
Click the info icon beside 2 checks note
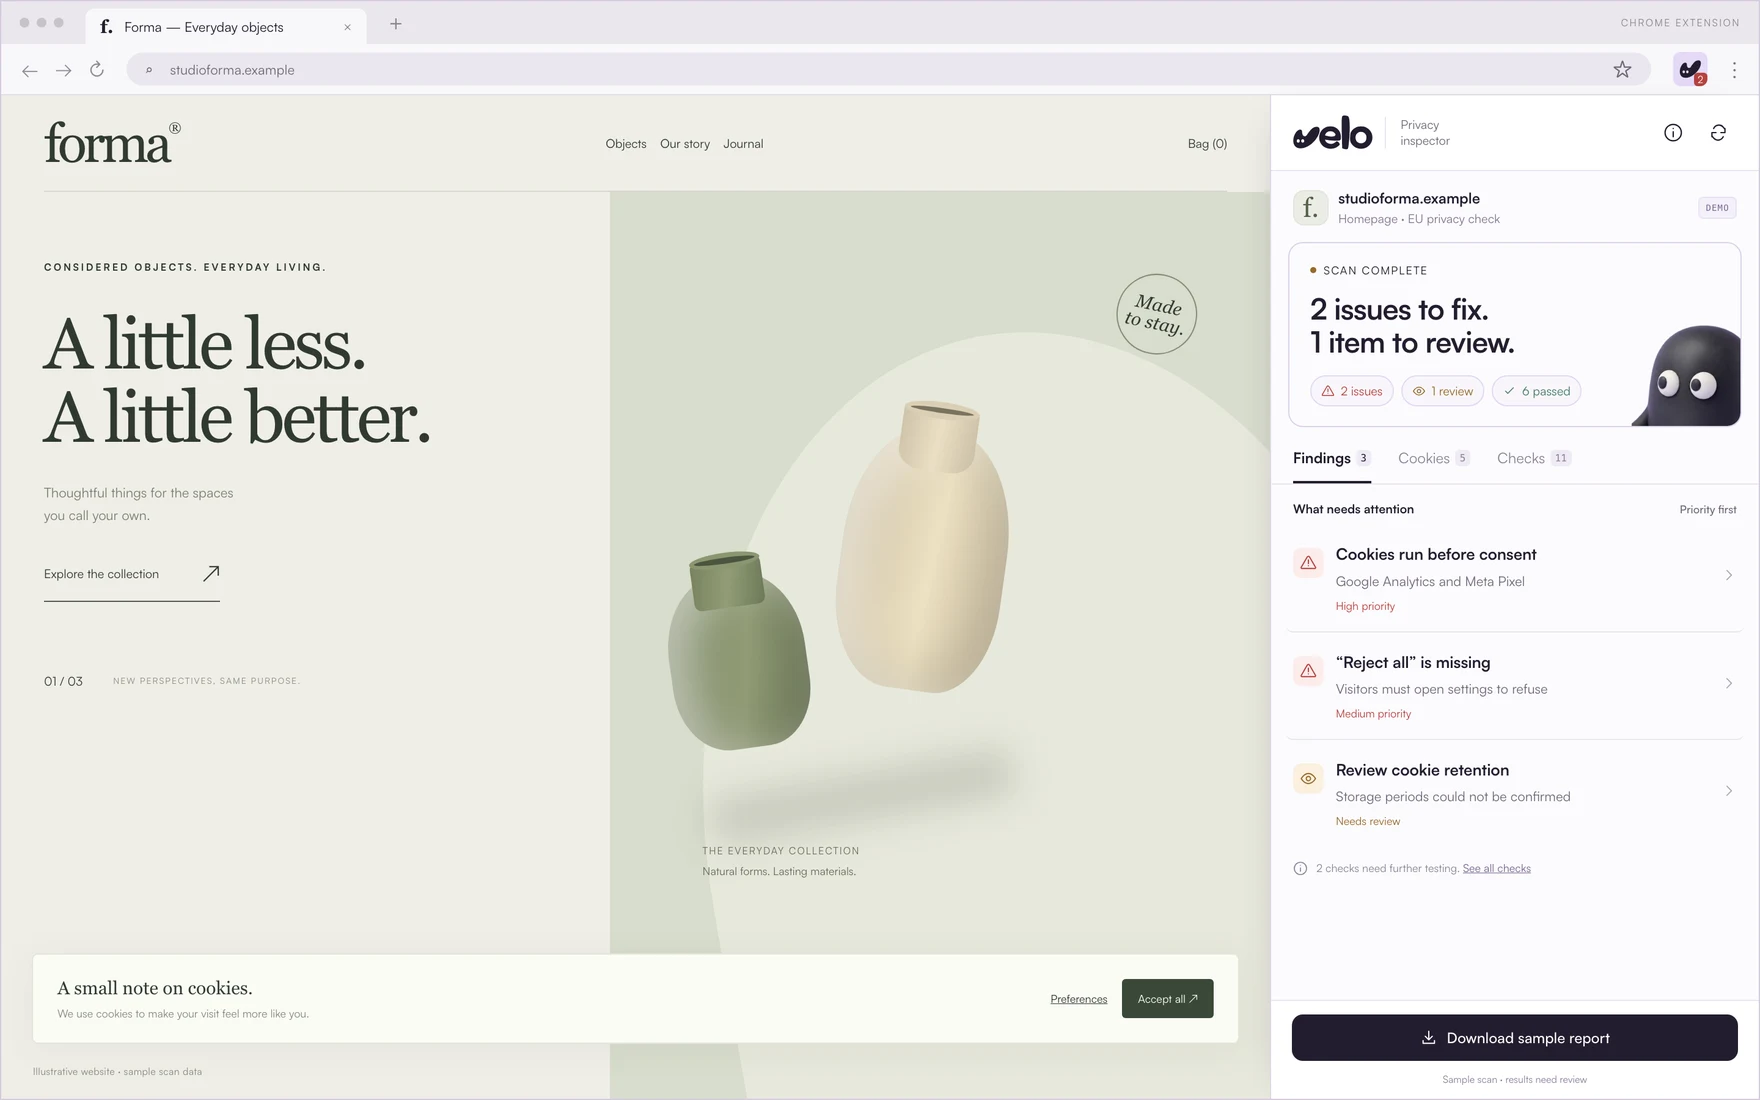(1300, 868)
